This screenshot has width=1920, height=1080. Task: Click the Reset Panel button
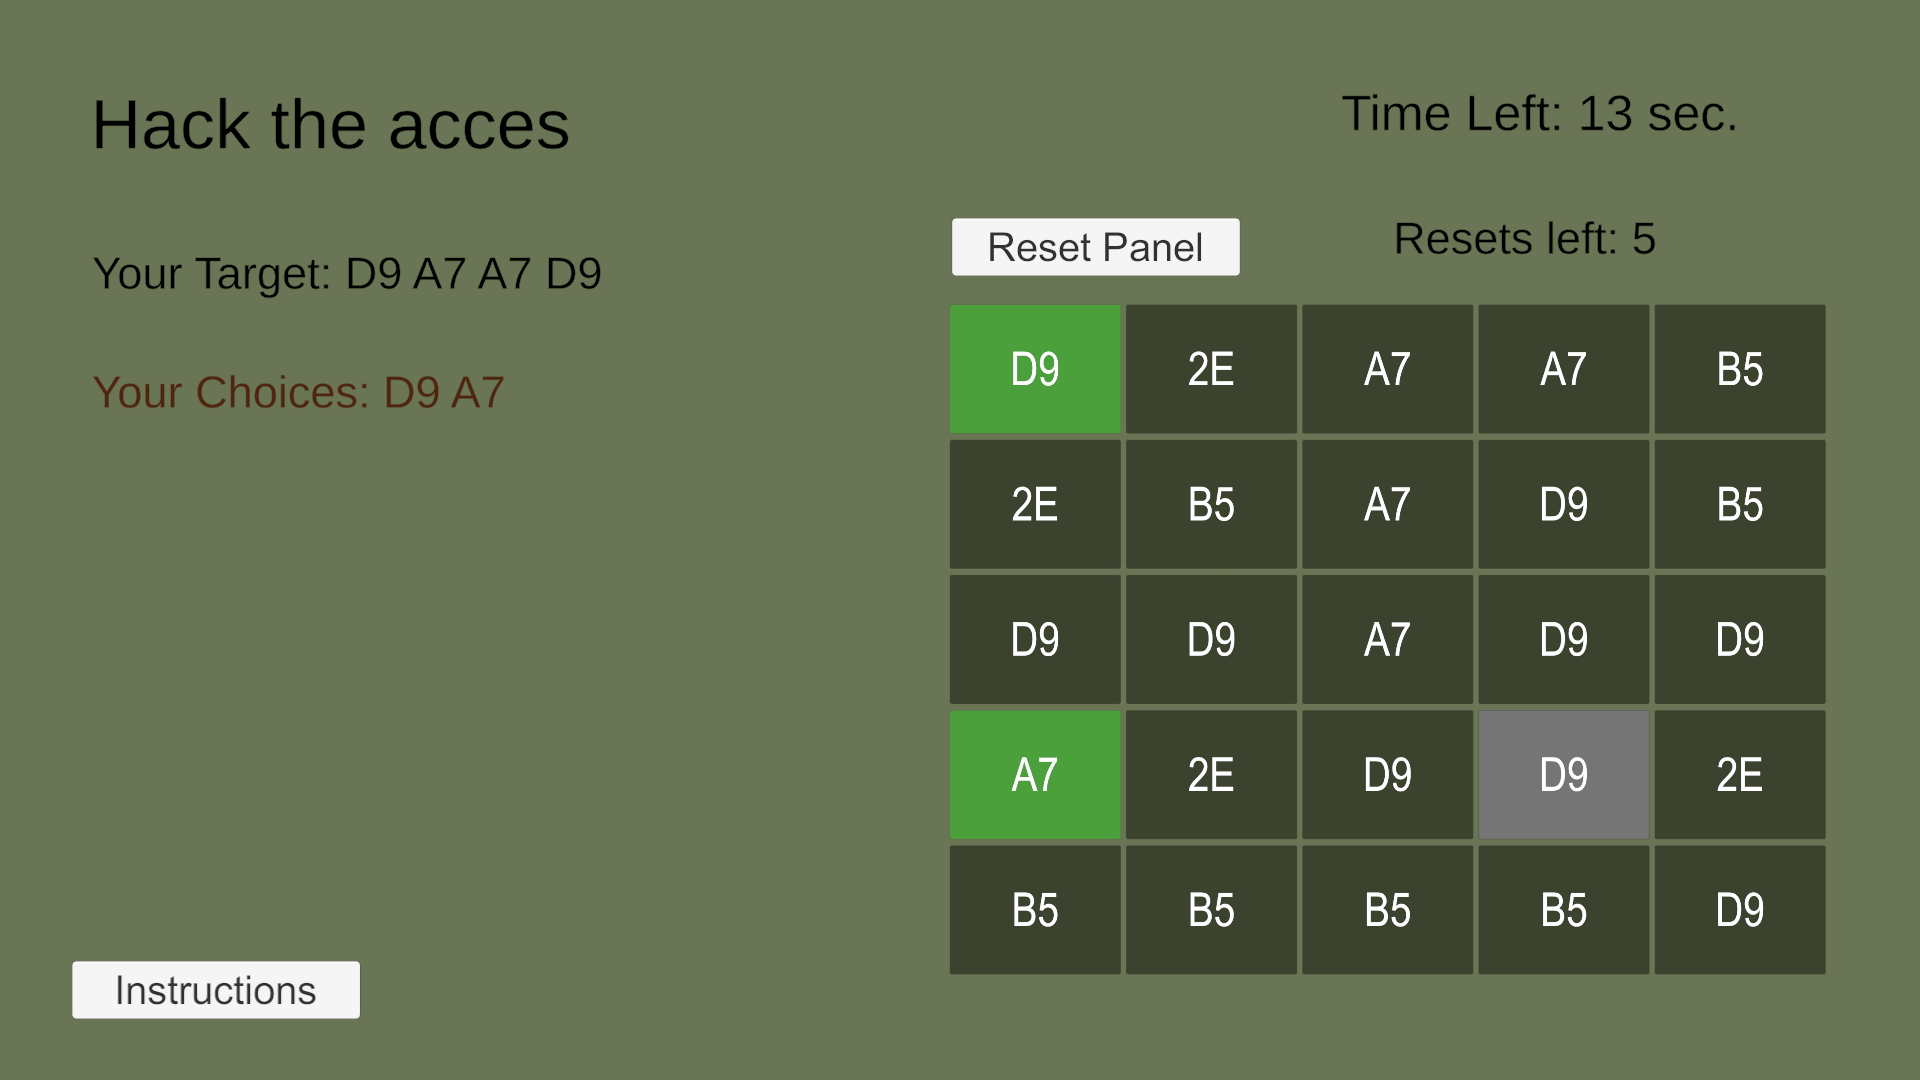tap(1095, 247)
